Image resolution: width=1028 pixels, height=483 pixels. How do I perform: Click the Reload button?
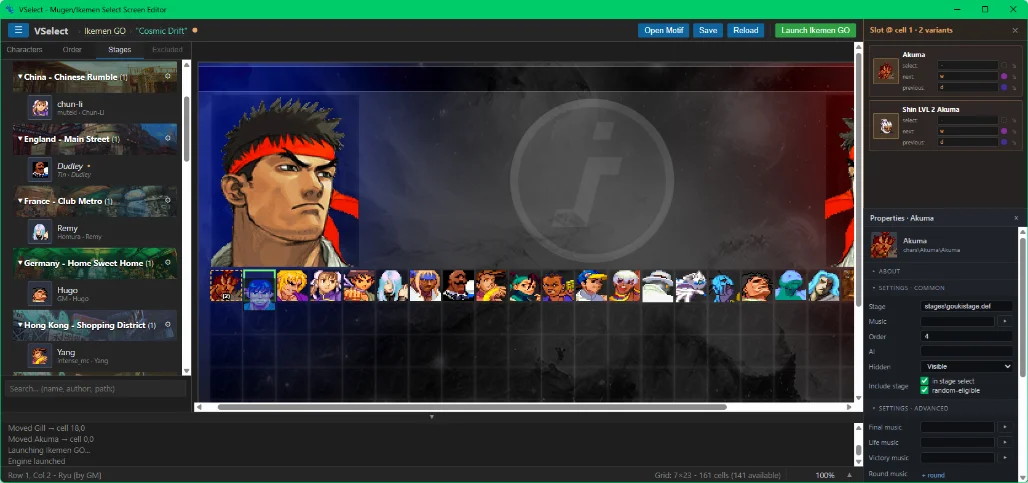pos(745,30)
